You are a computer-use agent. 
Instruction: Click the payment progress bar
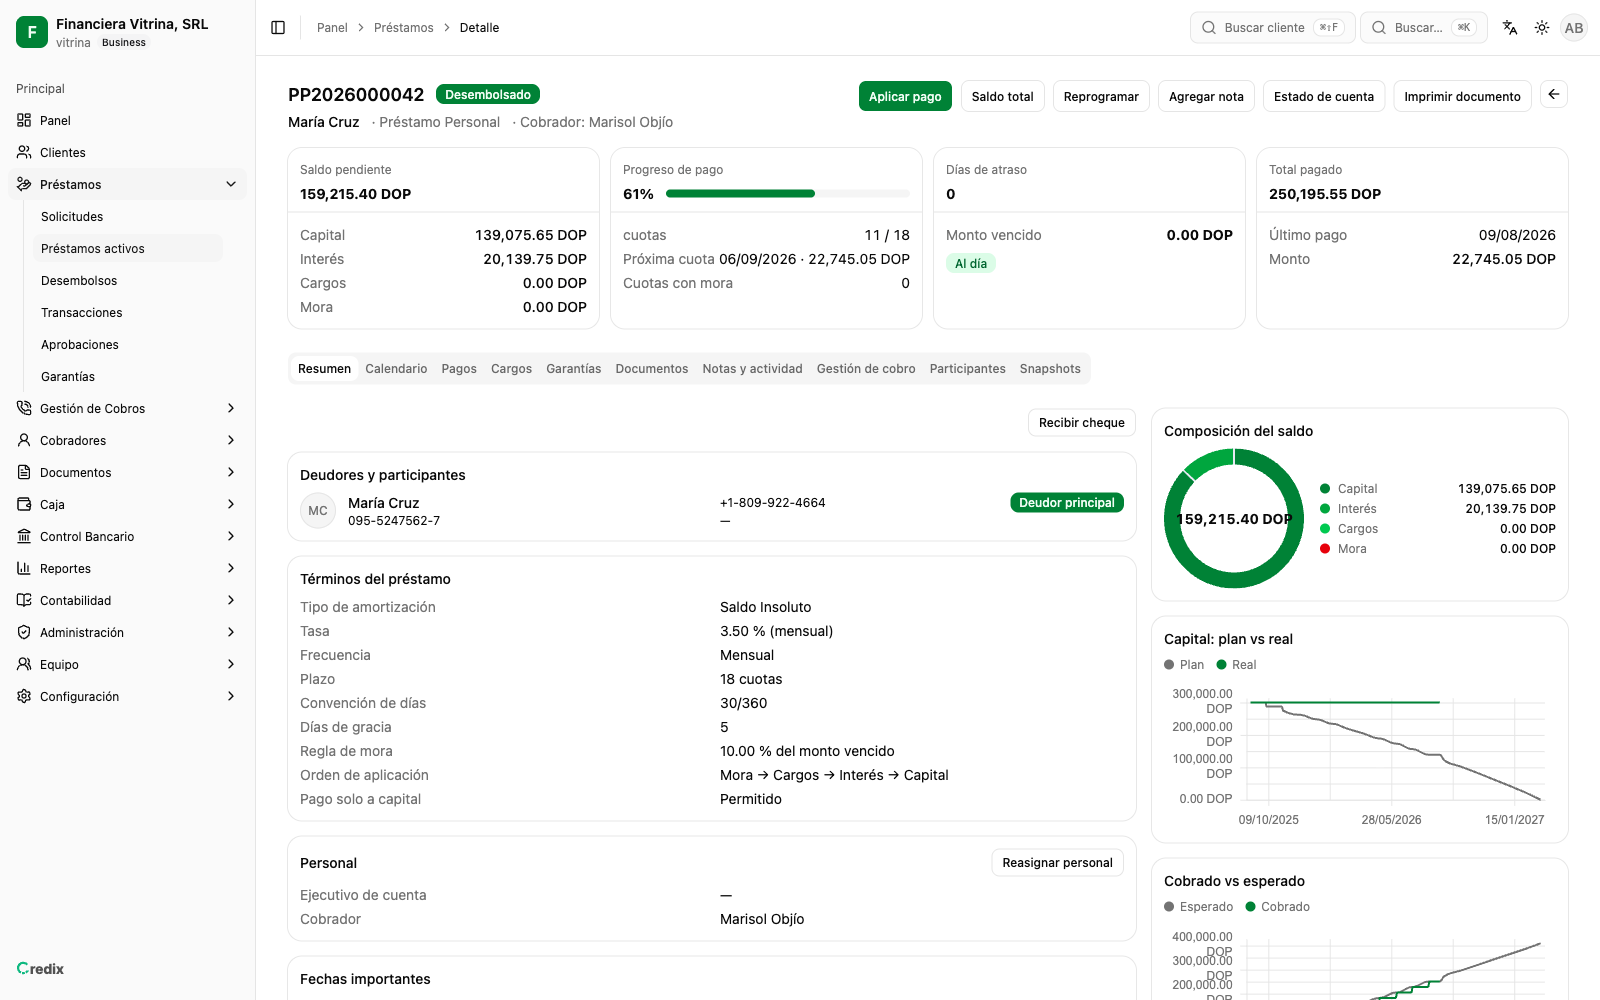coord(788,194)
